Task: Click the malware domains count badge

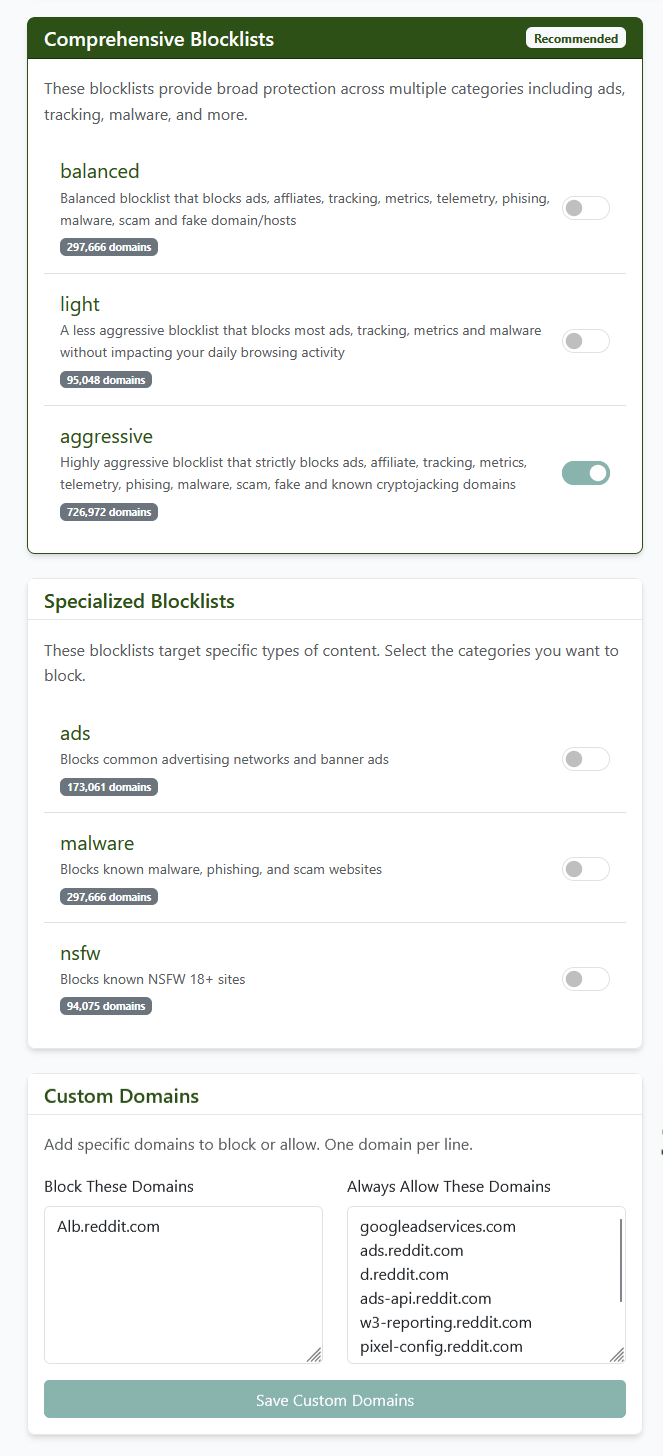Action: (x=108, y=896)
